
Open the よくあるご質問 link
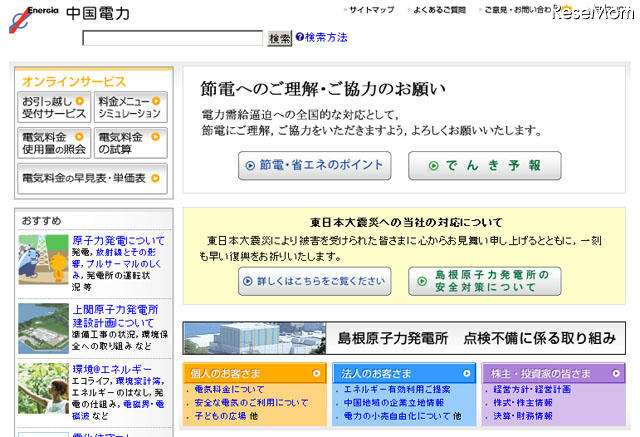point(440,10)
